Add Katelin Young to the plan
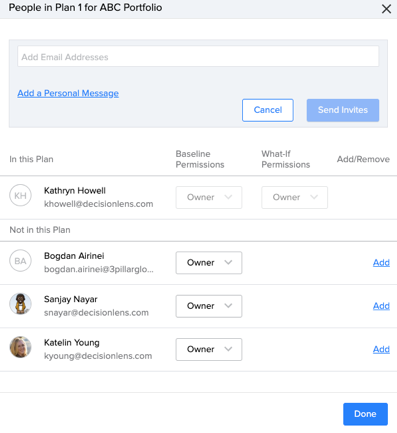 click(381, 349)
